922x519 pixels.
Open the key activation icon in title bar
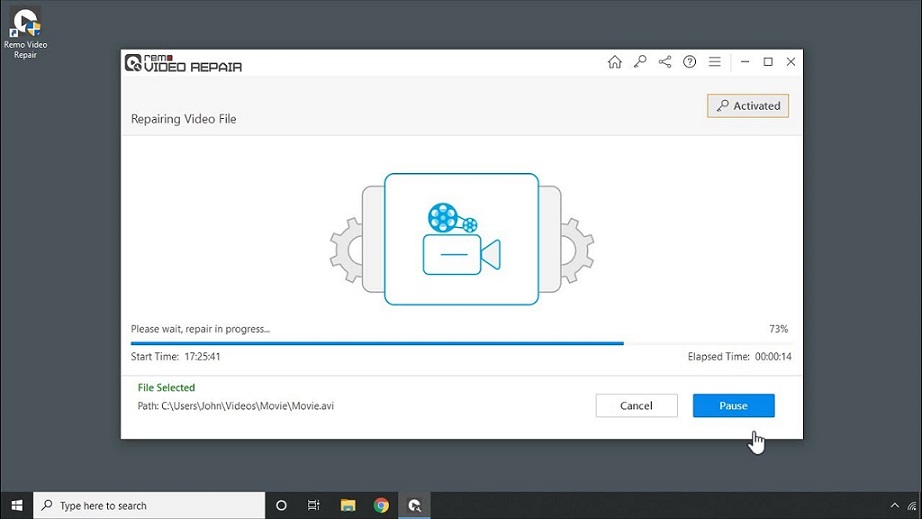pyautogui.click(x=640, y=62)
